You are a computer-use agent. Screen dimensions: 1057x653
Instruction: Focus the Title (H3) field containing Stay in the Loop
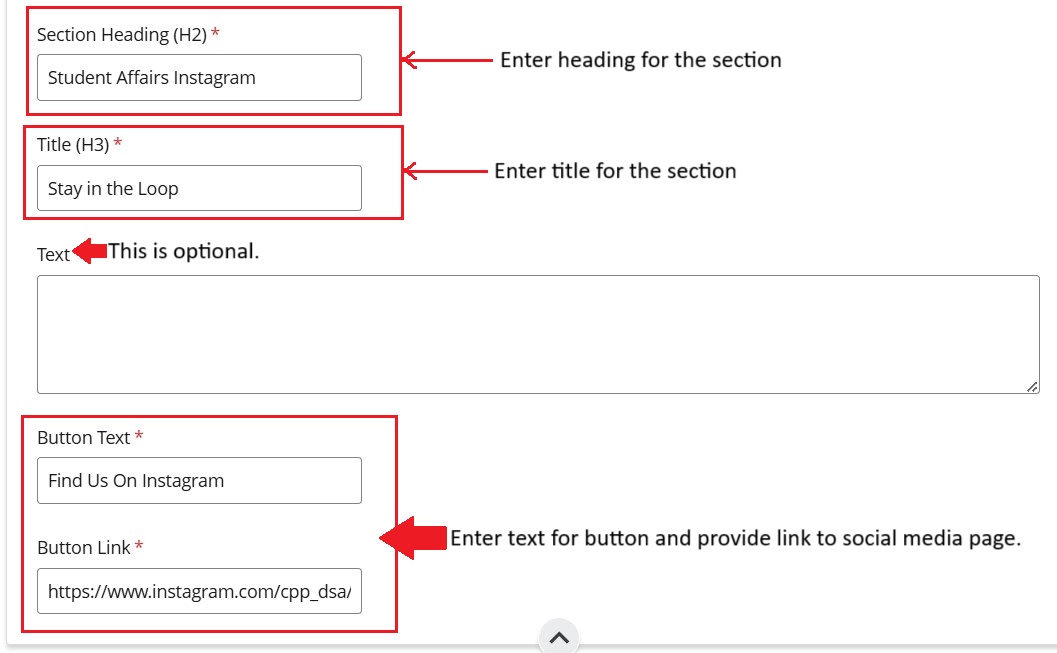(x=199, y=188)
